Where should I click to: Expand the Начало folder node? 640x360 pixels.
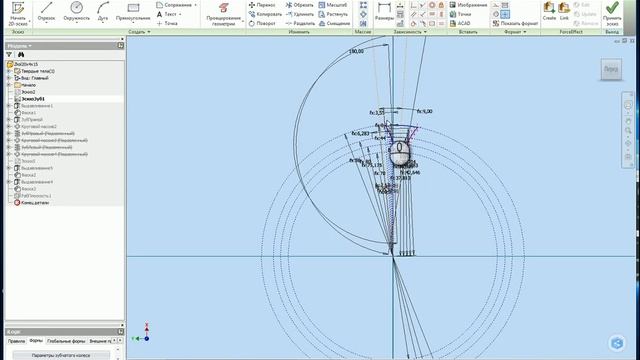coord(9,85)
